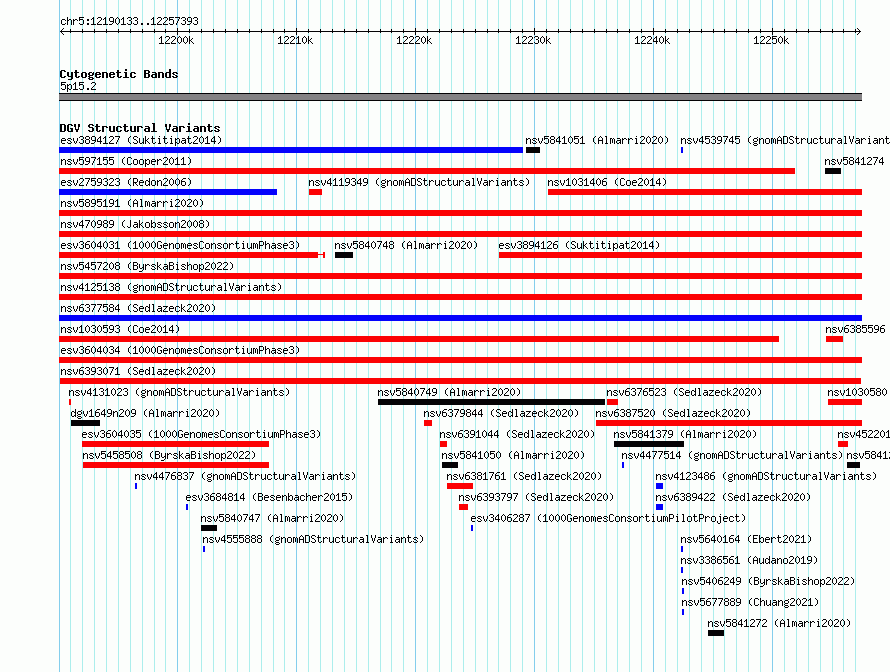Click the black bar under nsv5841051
The height and width of the screenshot is (672, 890).
533,150
